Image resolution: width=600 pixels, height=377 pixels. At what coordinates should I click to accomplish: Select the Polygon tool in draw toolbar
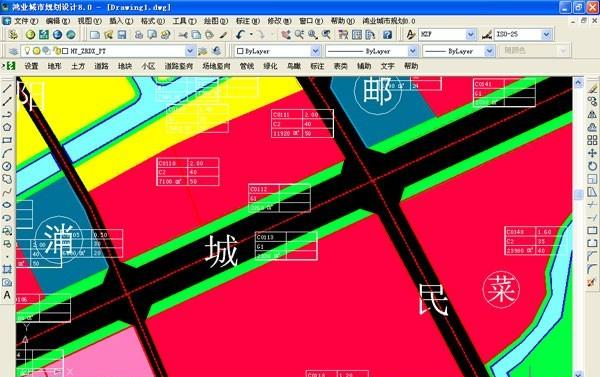coord(7,127)
